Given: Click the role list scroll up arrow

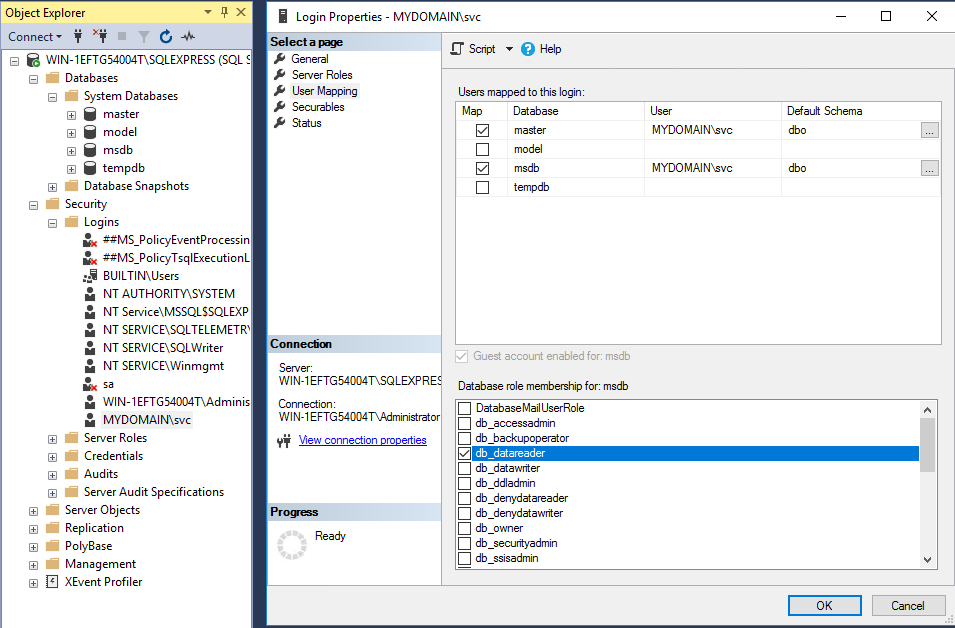Looking at the screenshot, I should (x=927, y=410).
